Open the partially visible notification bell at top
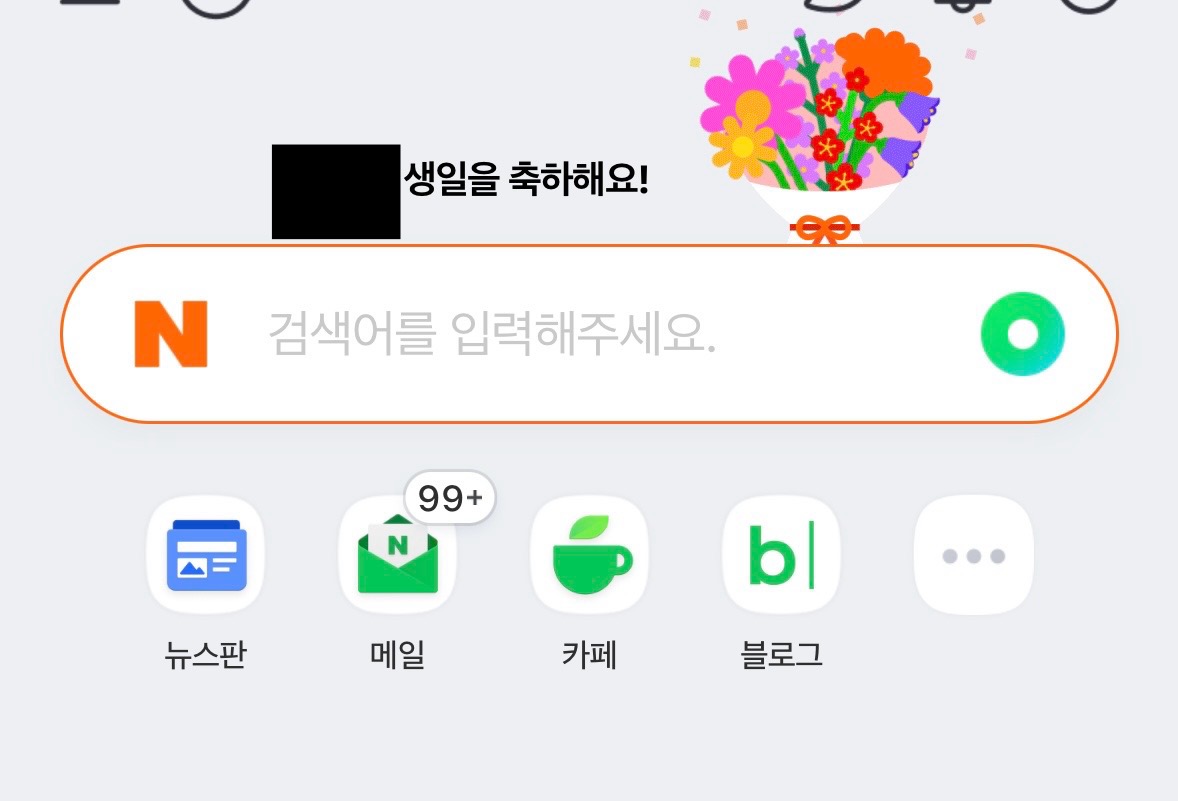The height and width of the screenshot is (801, 1178). [958, 5]
